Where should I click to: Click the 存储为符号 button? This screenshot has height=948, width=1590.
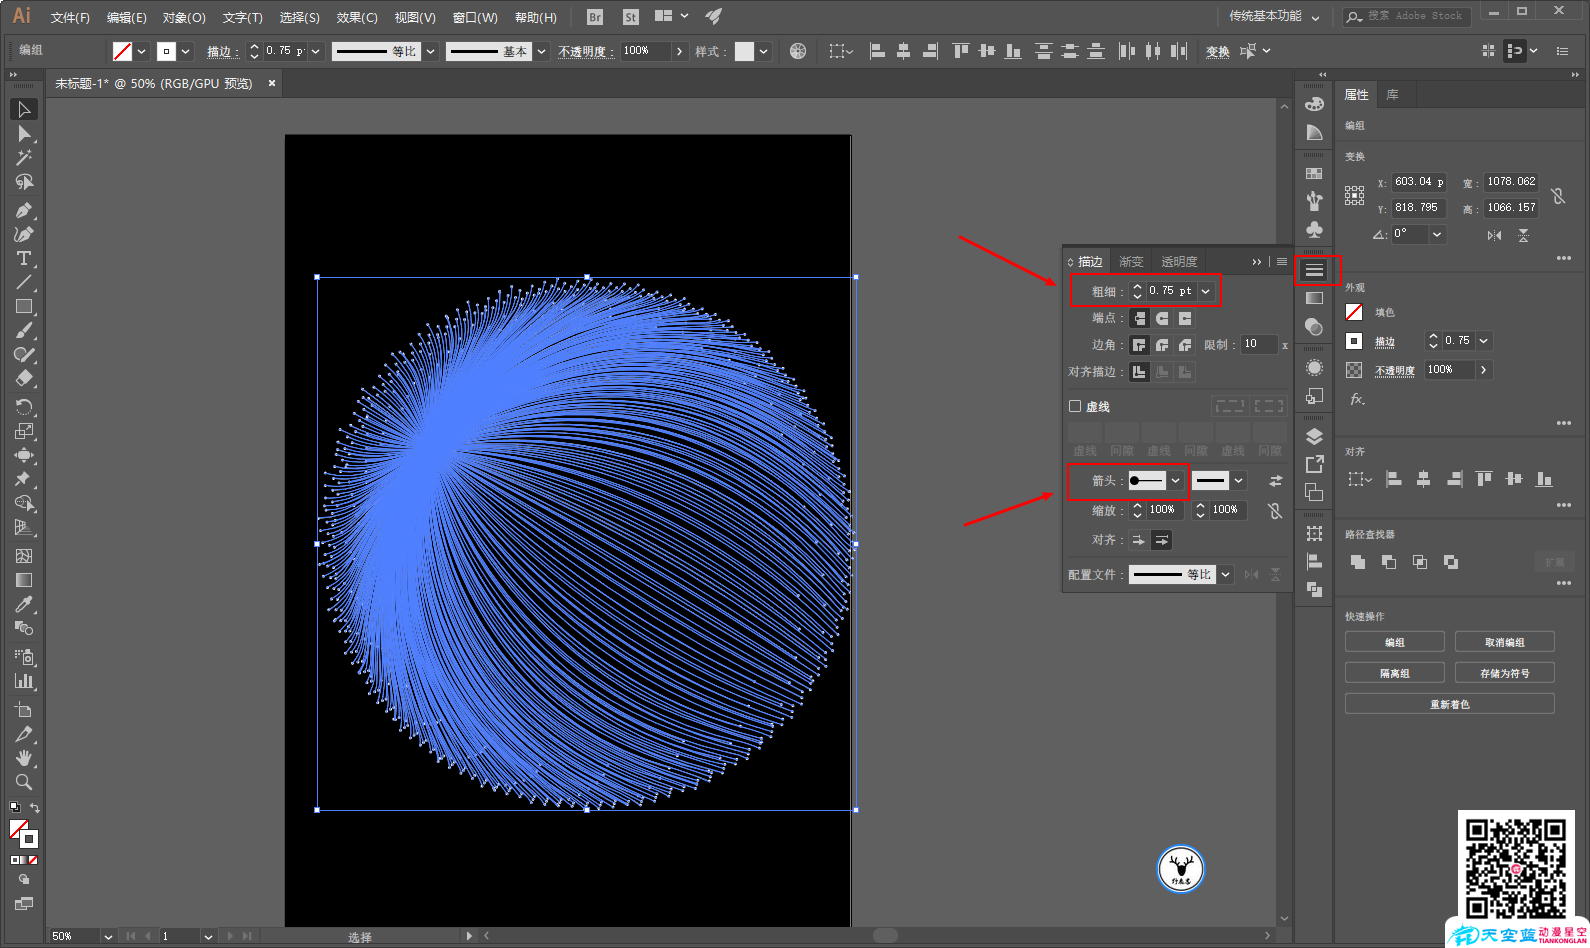1505,673
